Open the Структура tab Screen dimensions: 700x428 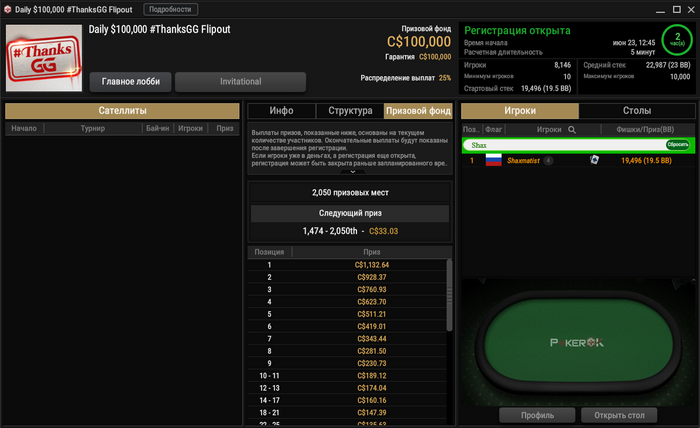[x=350, y=111]
